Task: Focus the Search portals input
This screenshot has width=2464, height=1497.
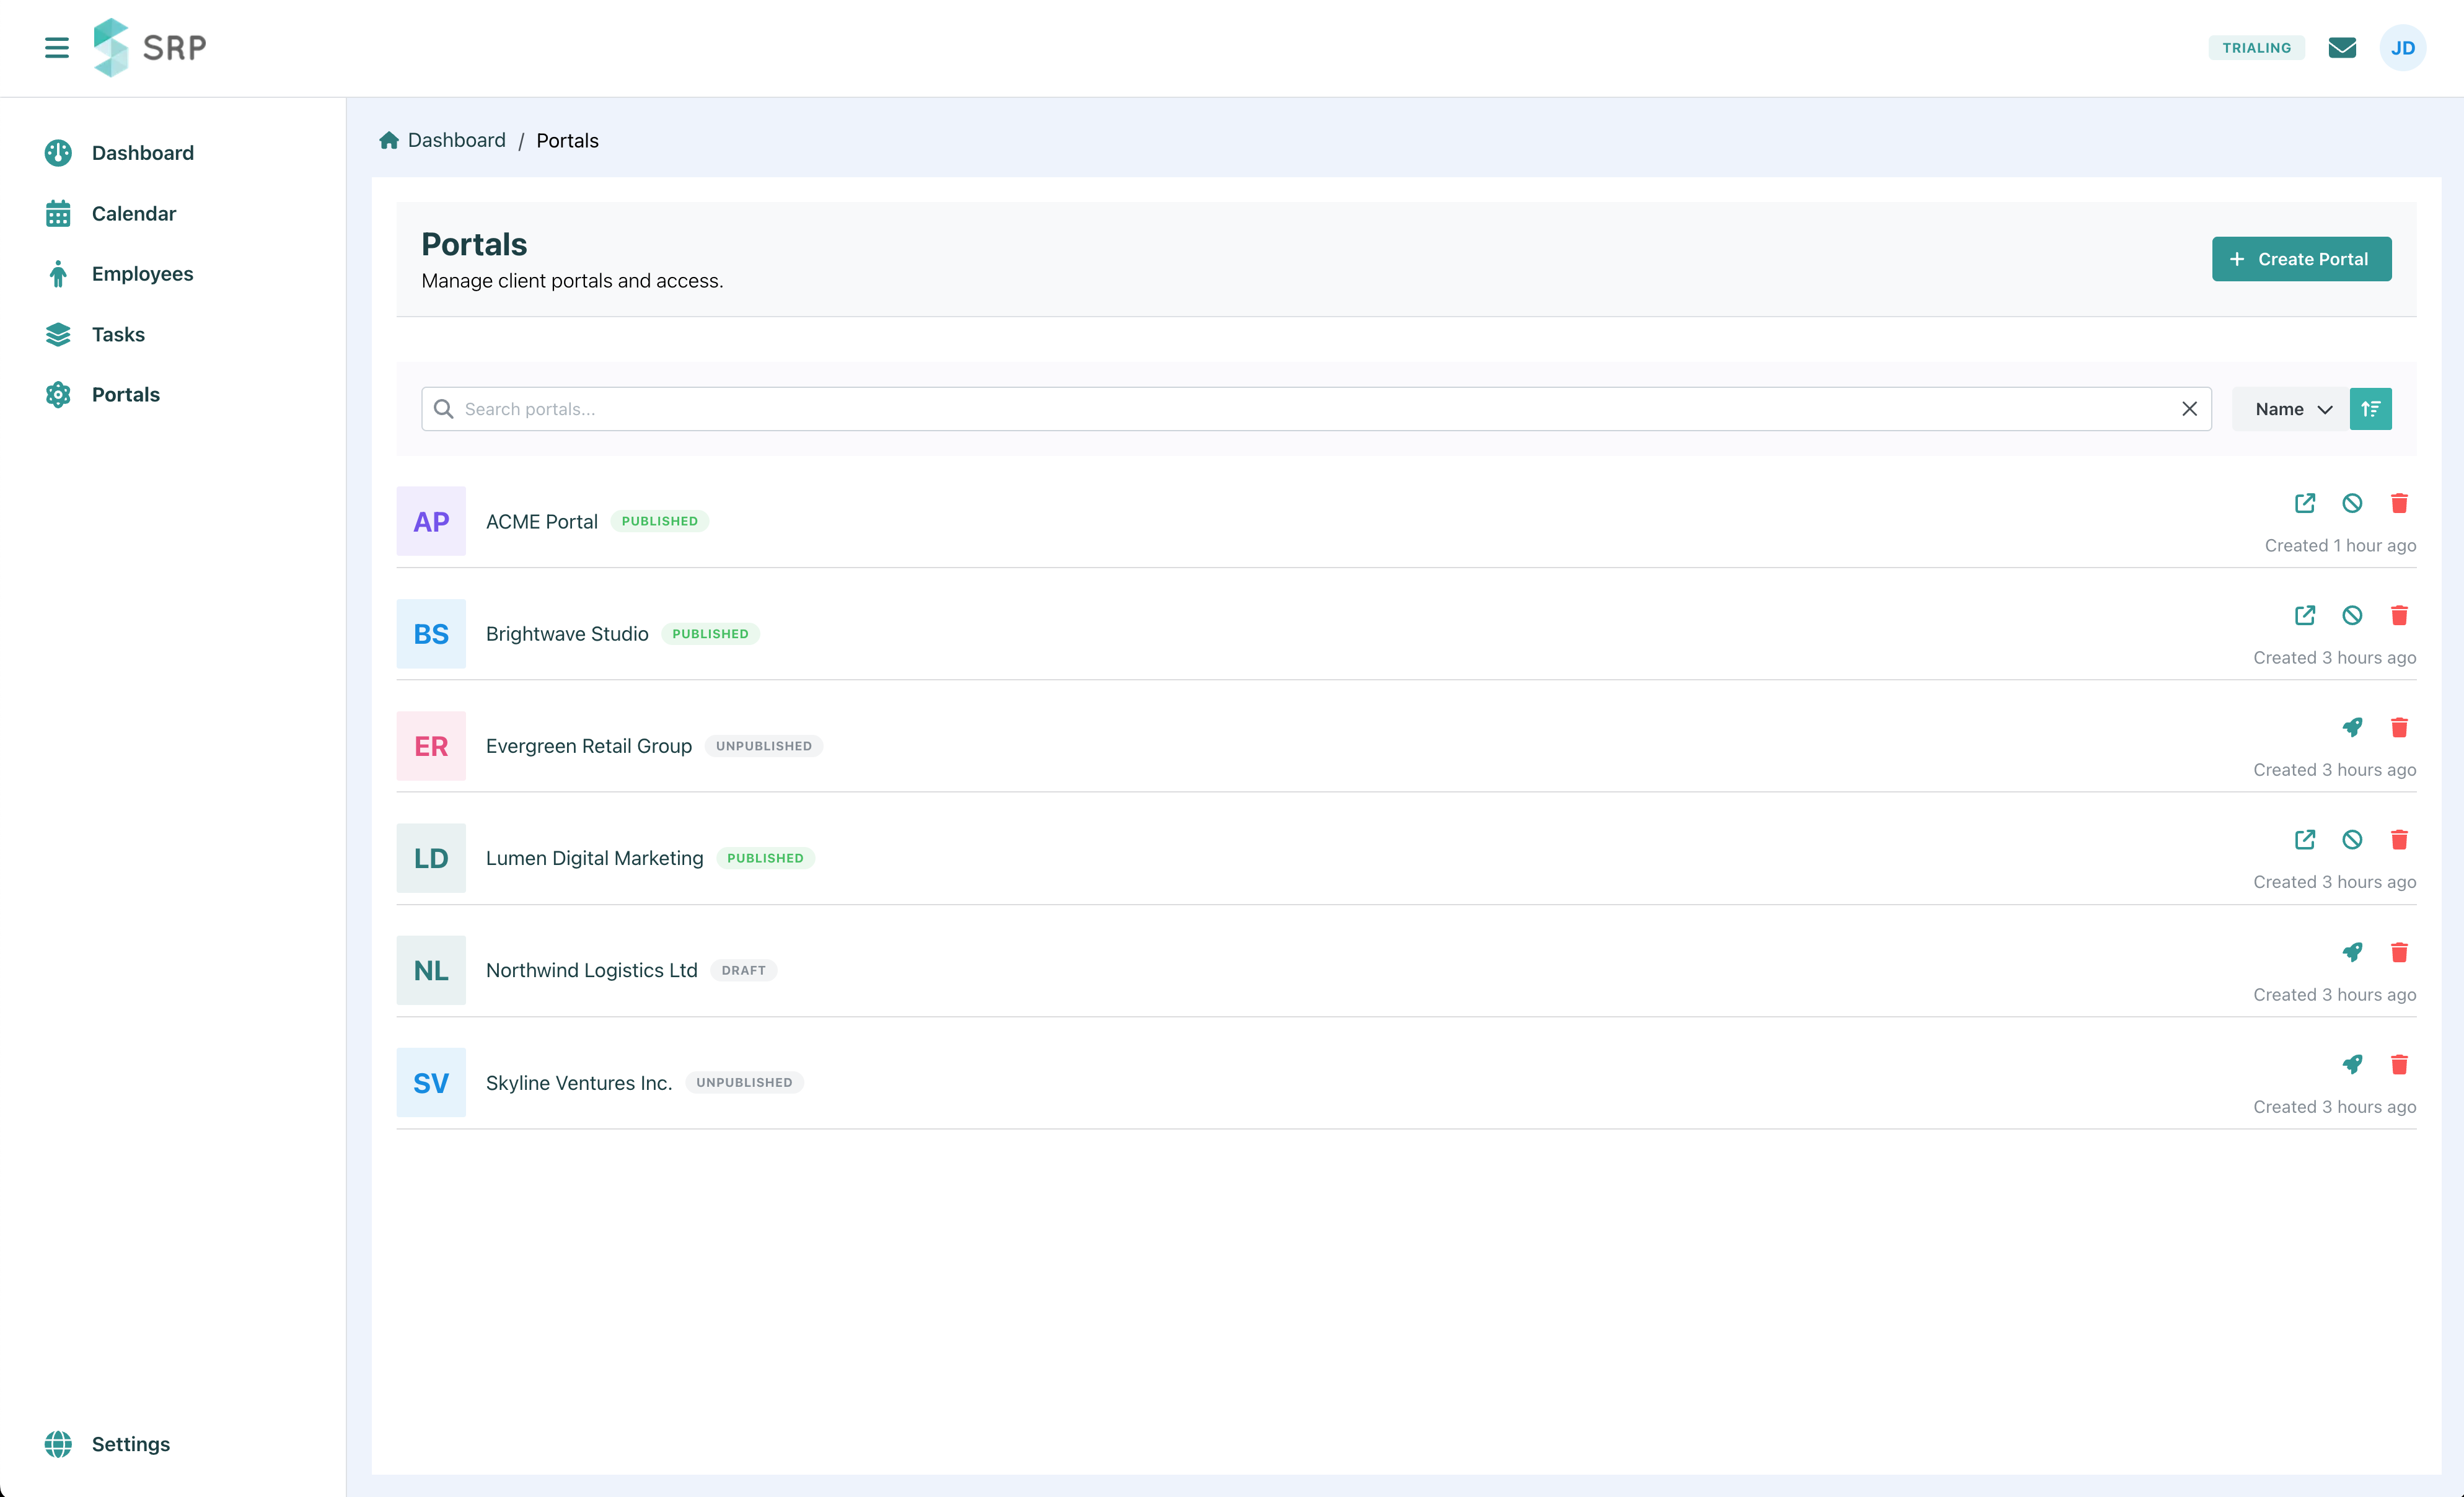Action: point(1300,409)
